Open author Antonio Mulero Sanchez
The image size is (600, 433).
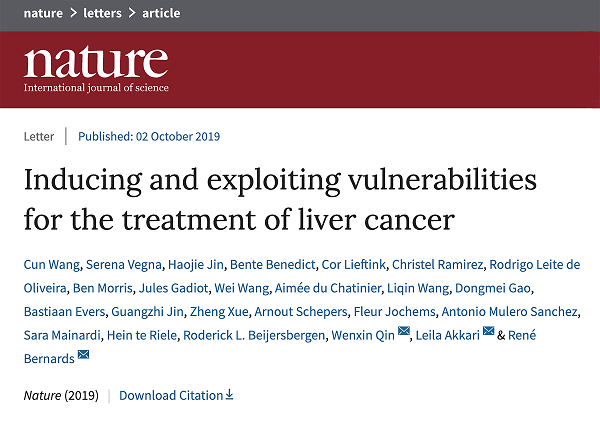pyautogui.click(x=509, y=312)
